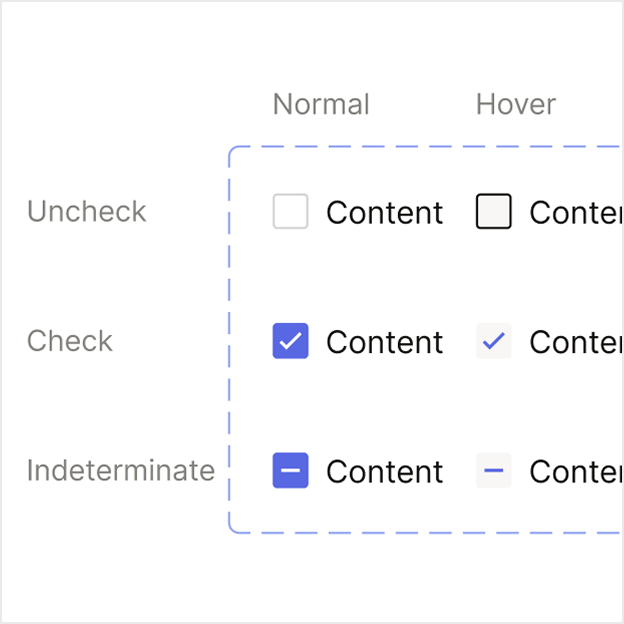Click the dashed frame's top-left corner

tap(233, 151)
